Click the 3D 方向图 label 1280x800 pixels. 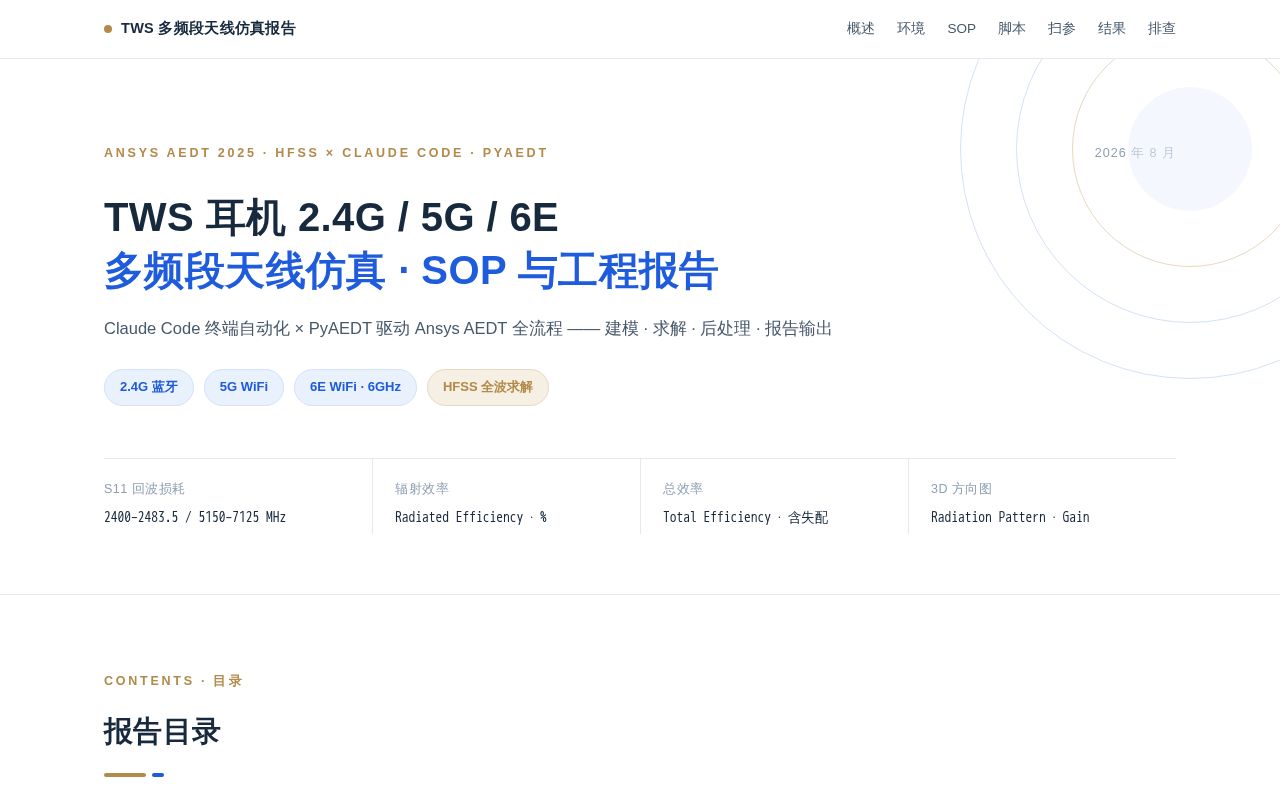point(961,489)
